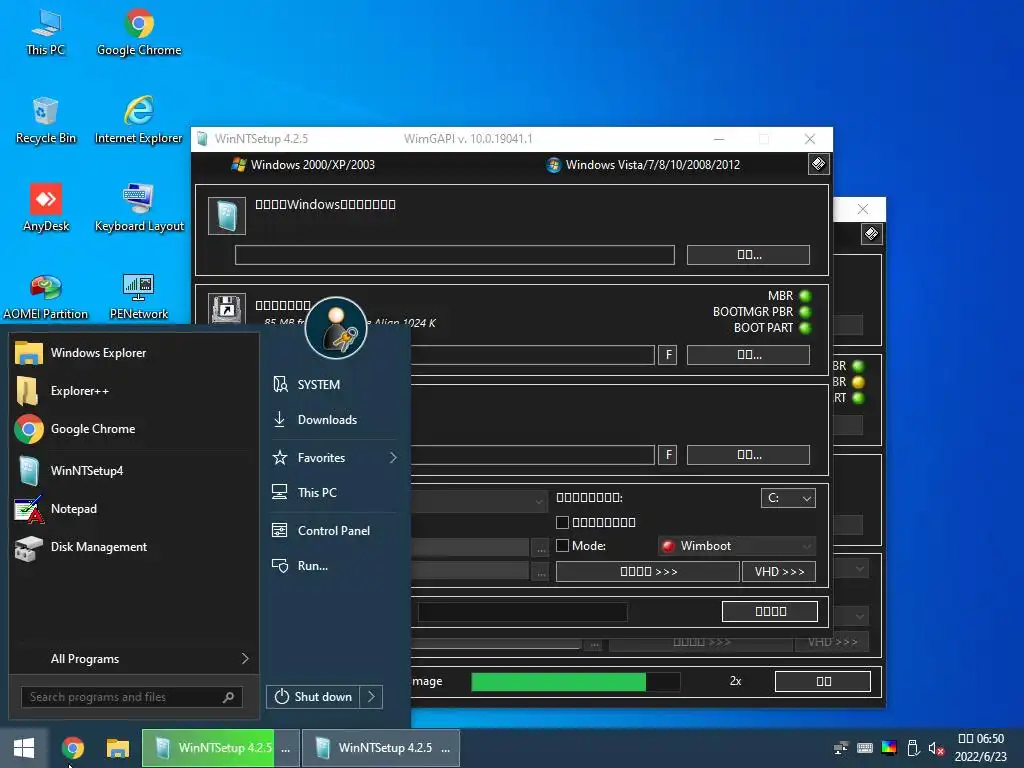1024x768 pixels.
Task: Open This PC desktop icon
Action: pos(46,33)
